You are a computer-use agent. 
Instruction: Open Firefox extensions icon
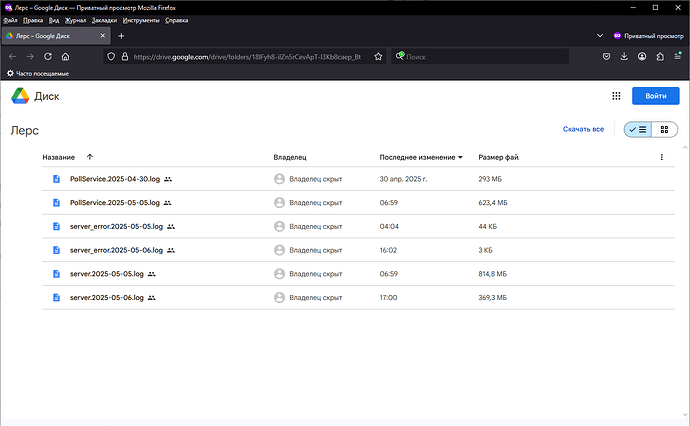click(660, 56)
